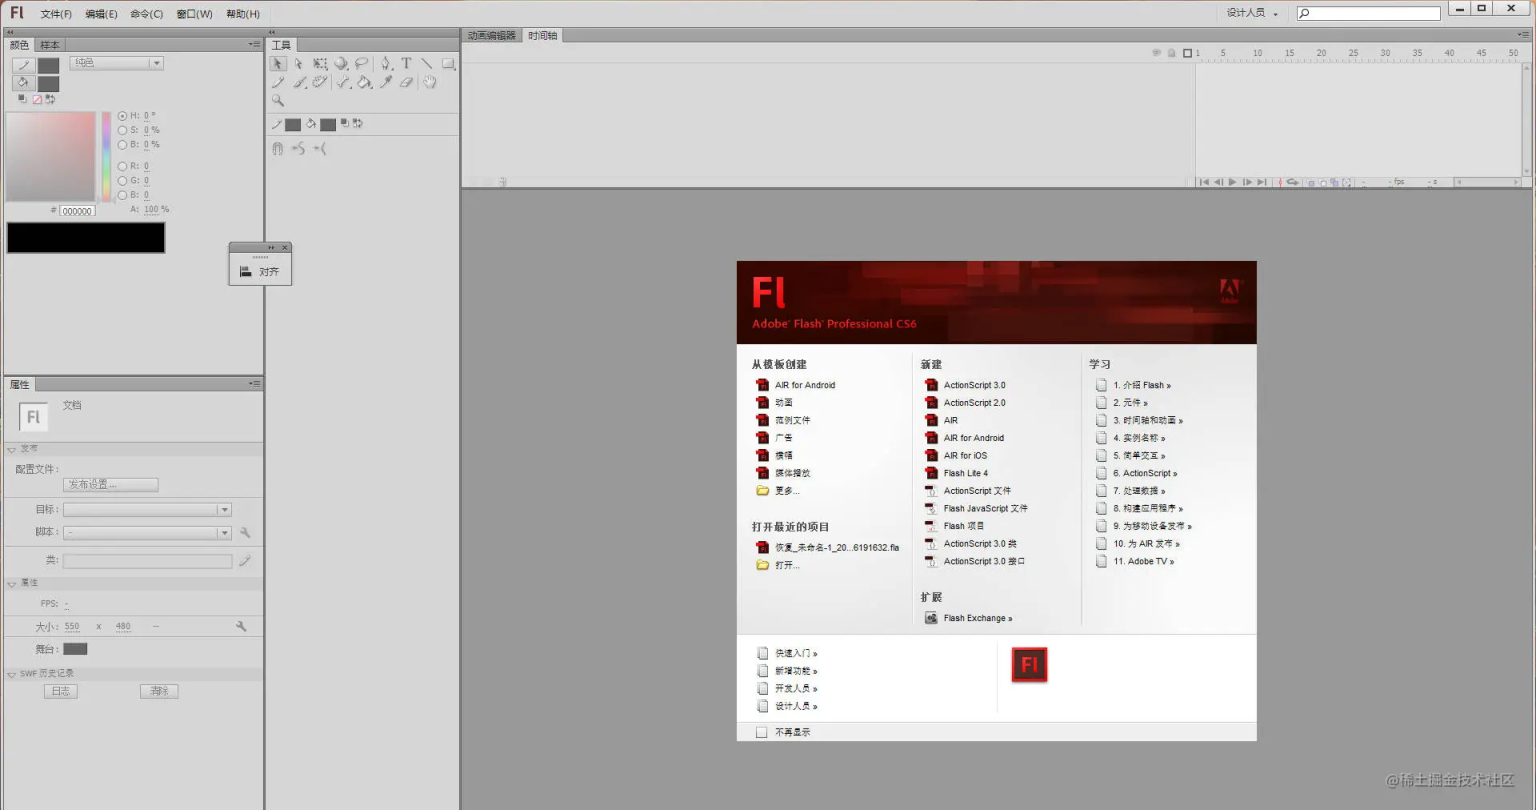Open the 目标 target dropdown
Screen dimensions: 1536x810
pos(147,509)
